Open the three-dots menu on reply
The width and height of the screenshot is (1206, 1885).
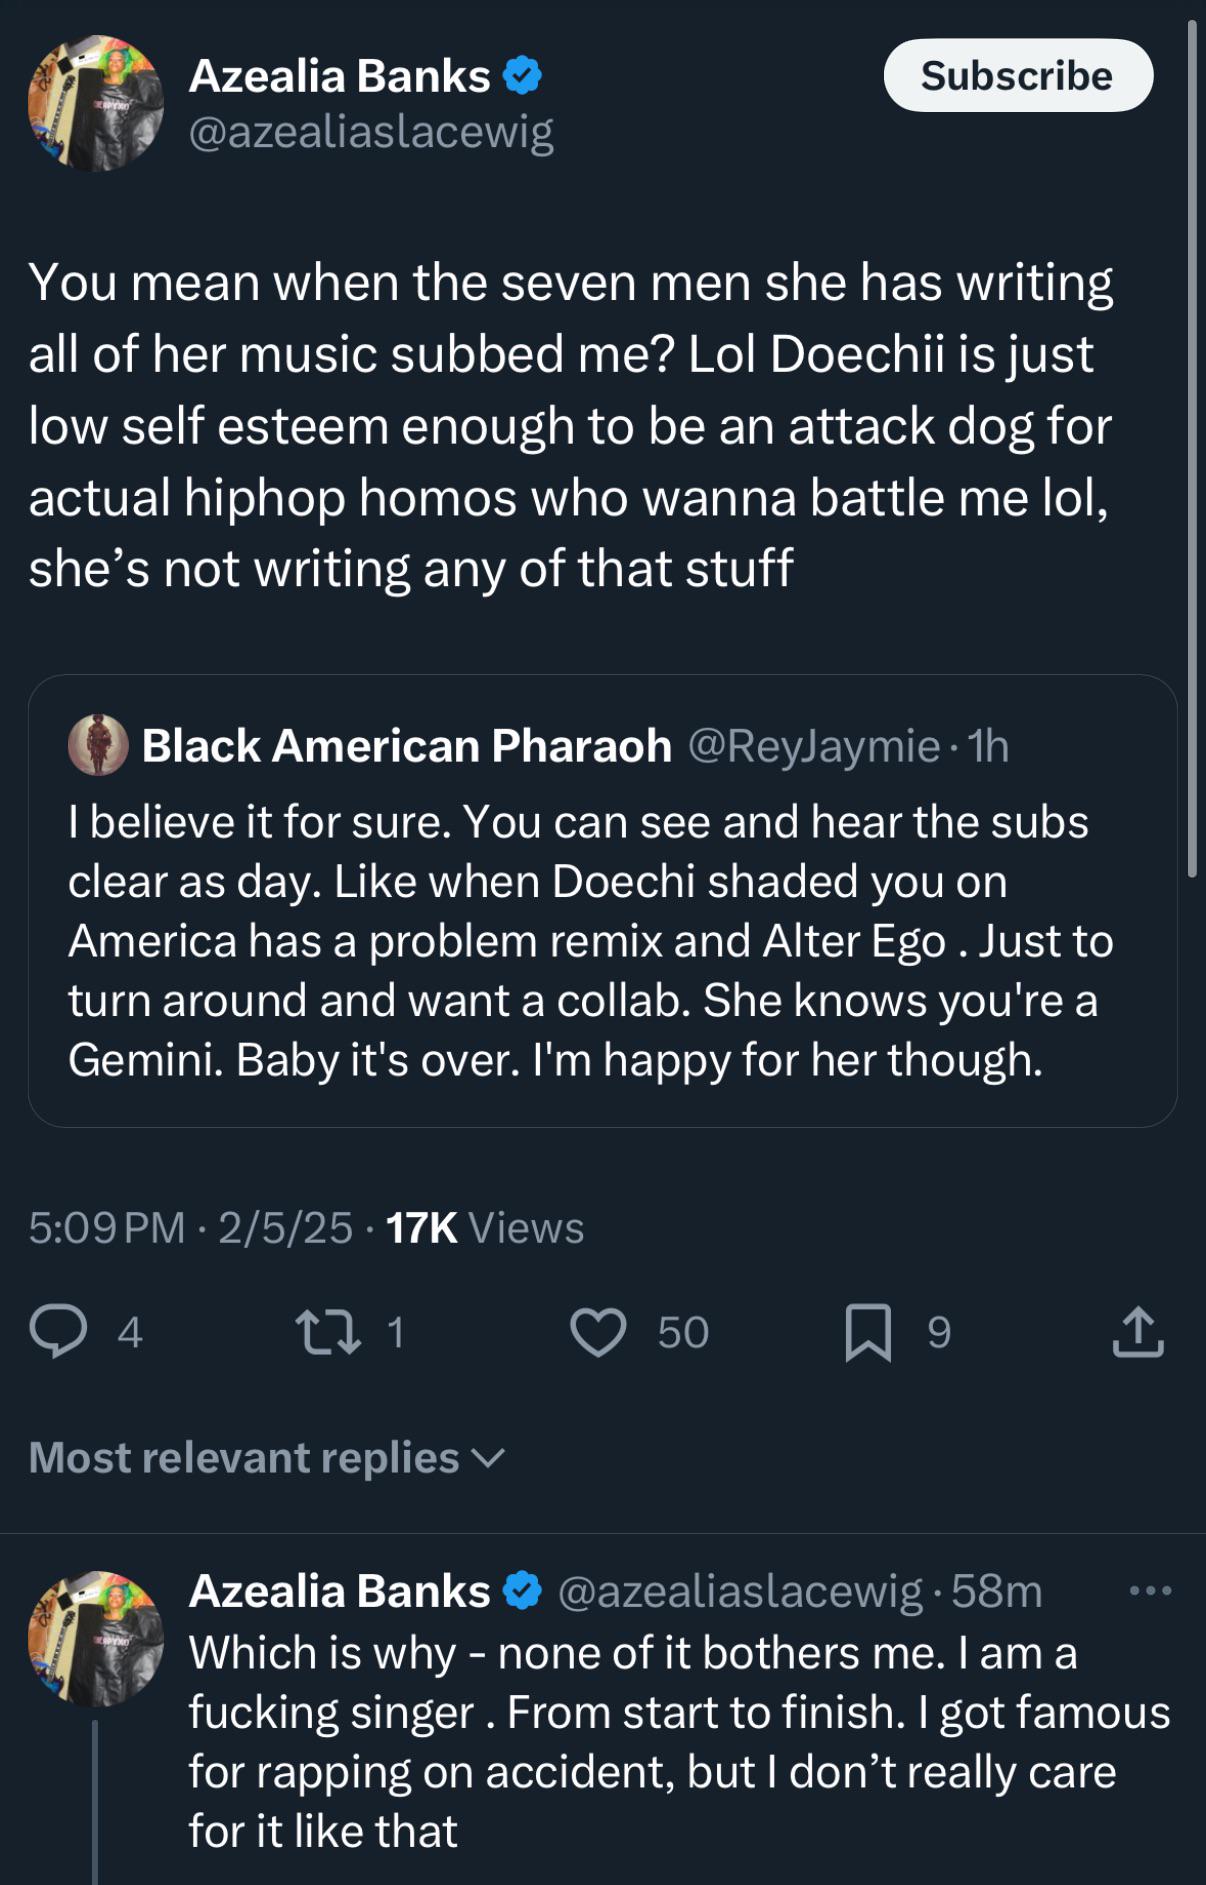1150,1590
